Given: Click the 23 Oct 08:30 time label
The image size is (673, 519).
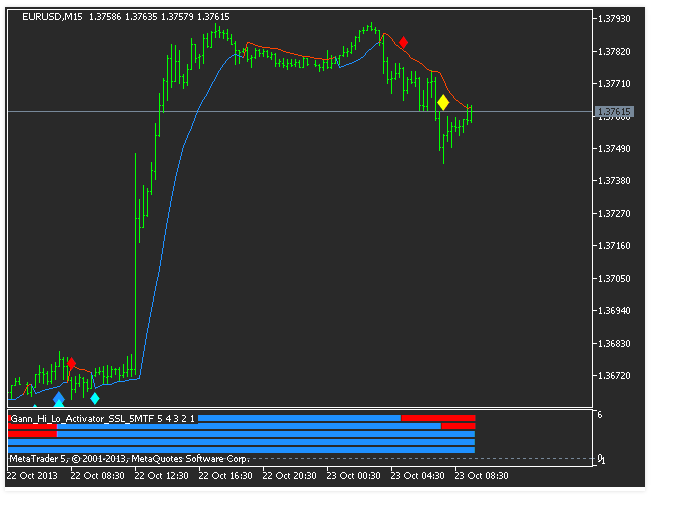Looking at the screenshot, I should (481, 476).
